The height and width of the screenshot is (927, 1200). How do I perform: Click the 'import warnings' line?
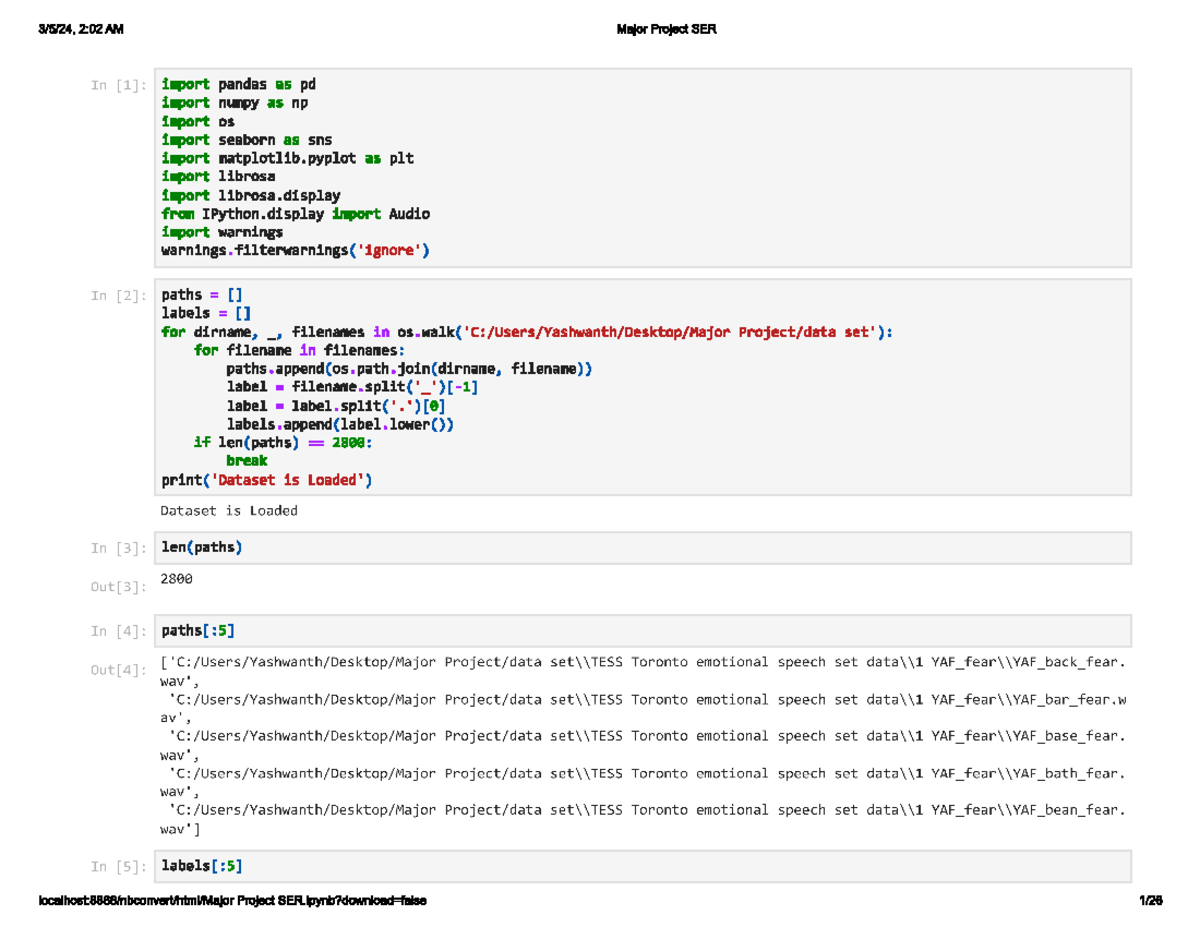[x=222, y=232]
